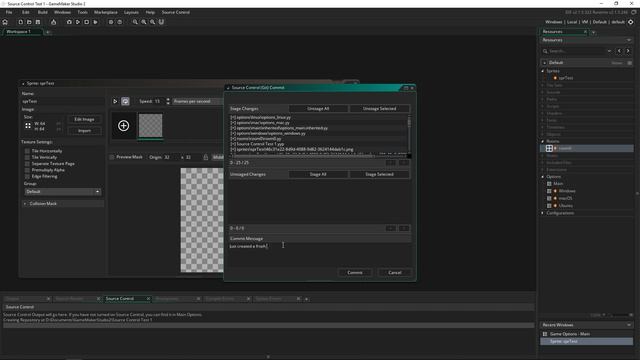Open the Resources panel header dropdown
640x360 pixels.
(629, 40)
